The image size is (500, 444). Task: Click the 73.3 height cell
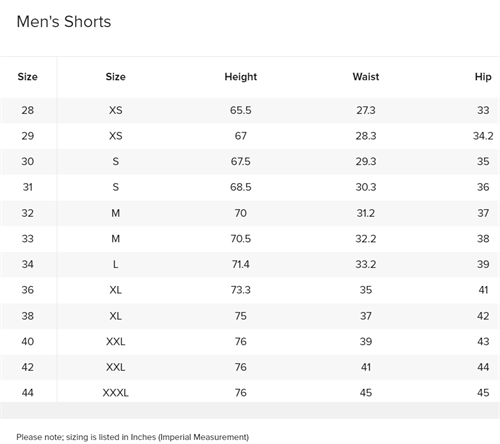pos(240,290)
